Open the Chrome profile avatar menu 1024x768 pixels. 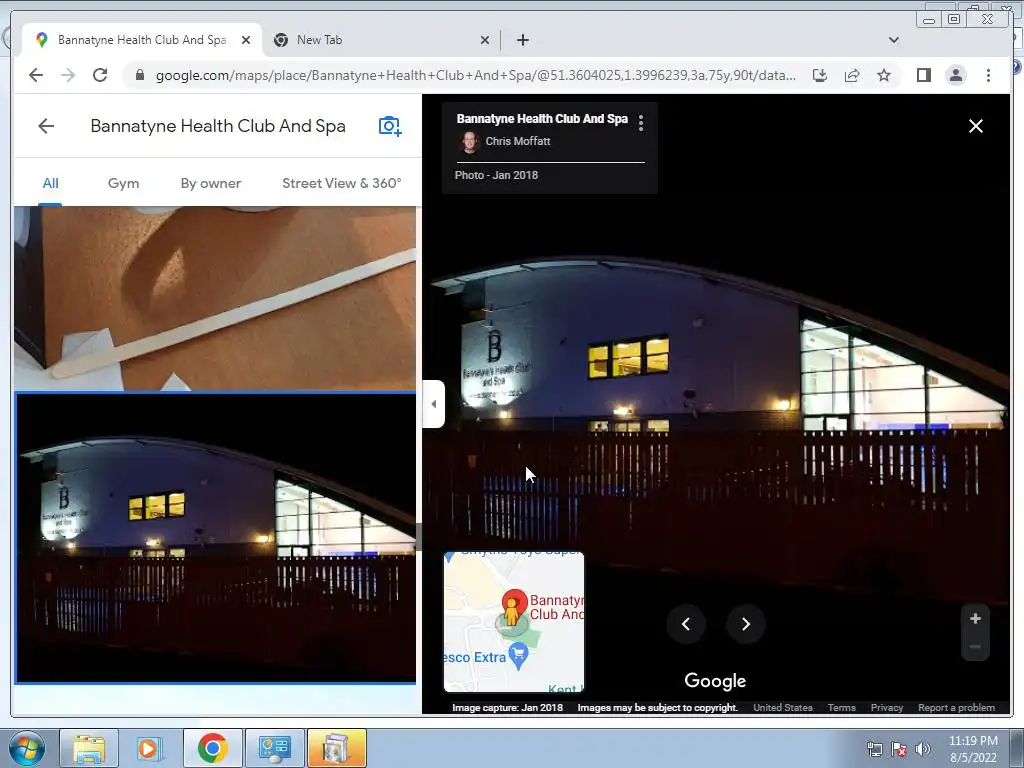click(955, 75)
